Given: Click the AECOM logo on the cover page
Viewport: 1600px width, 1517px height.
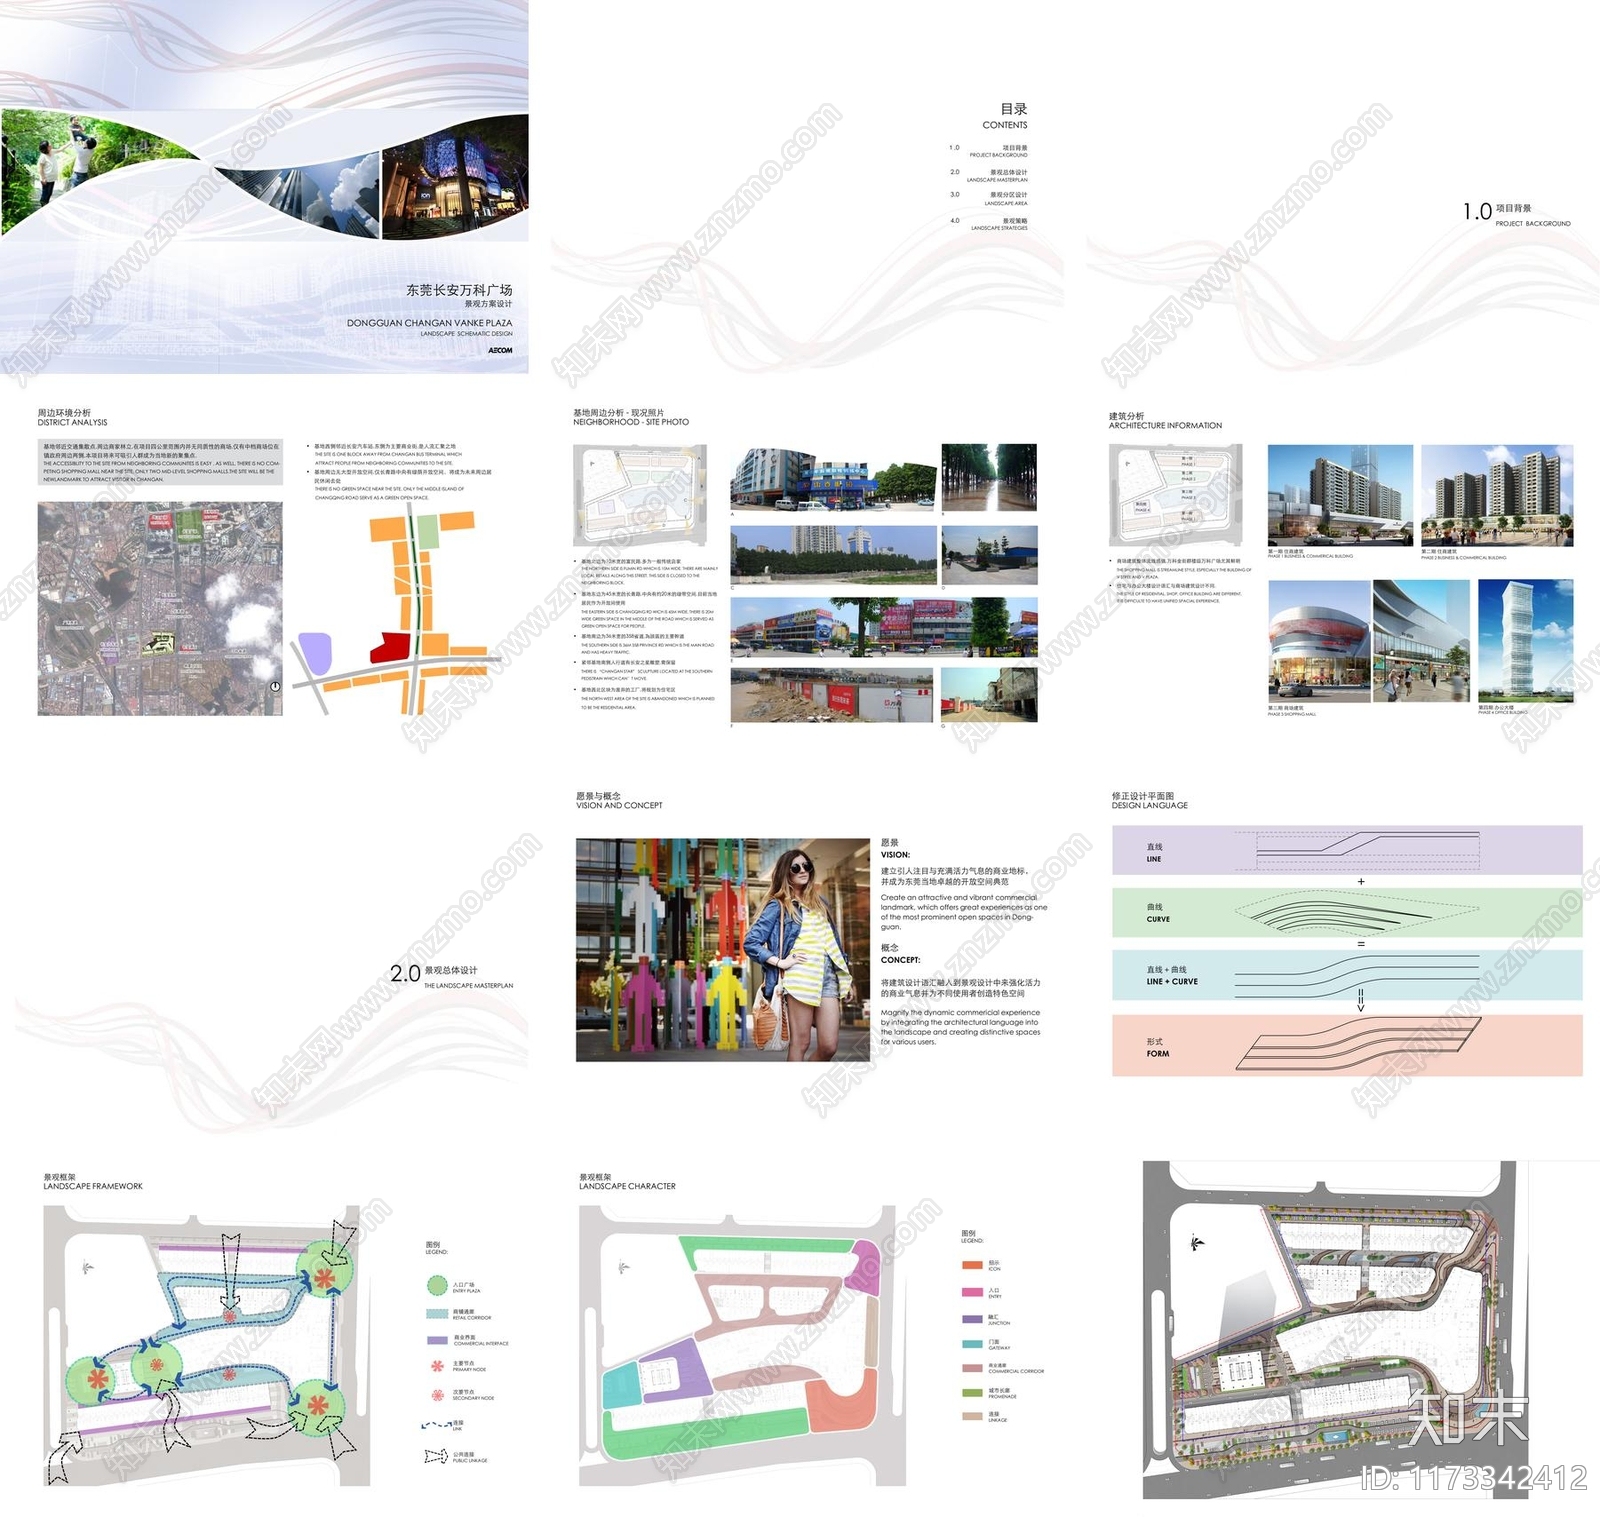Looking at the screenshot, I should point(500,350).
